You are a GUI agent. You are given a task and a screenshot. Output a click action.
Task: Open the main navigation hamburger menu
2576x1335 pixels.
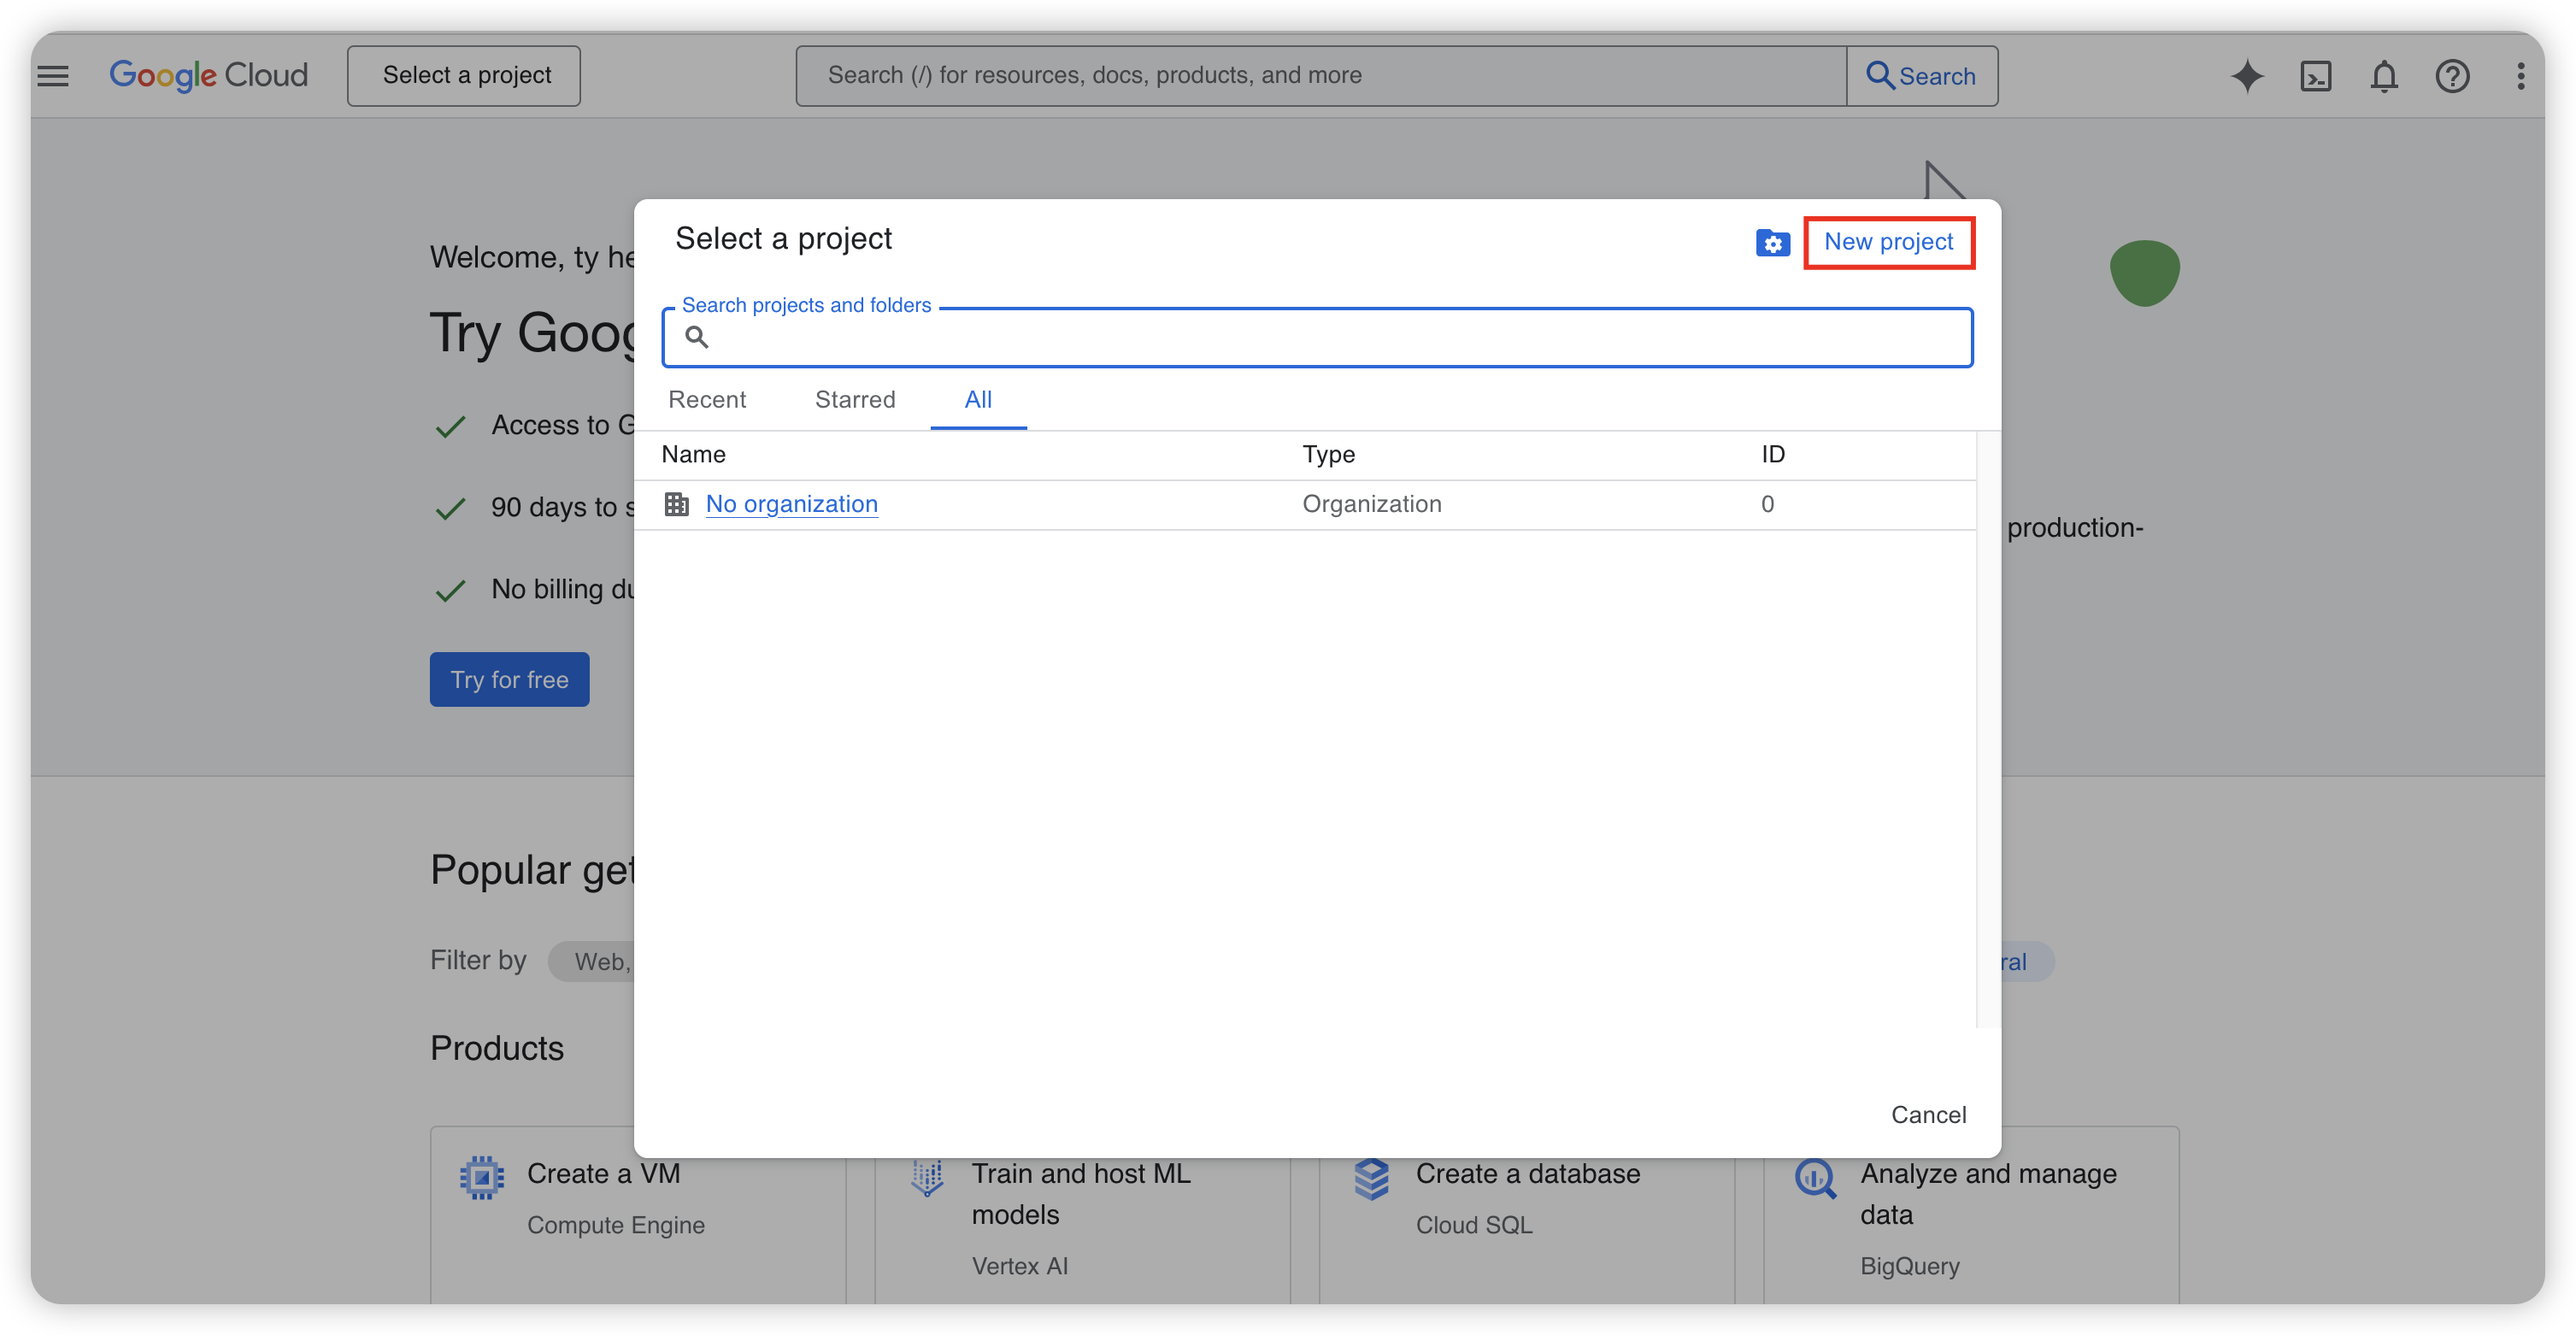click(x=53, y=76)
